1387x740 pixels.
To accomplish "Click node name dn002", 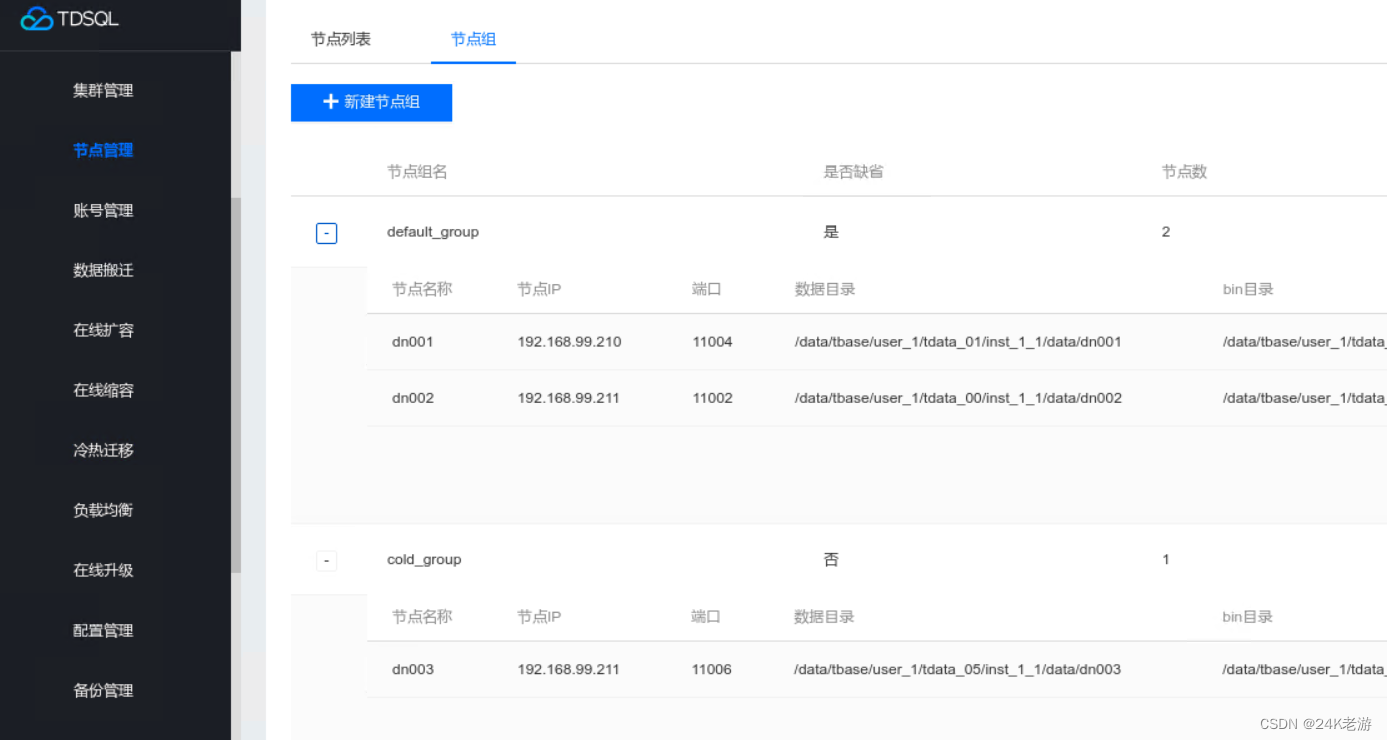I will (413, 398).
